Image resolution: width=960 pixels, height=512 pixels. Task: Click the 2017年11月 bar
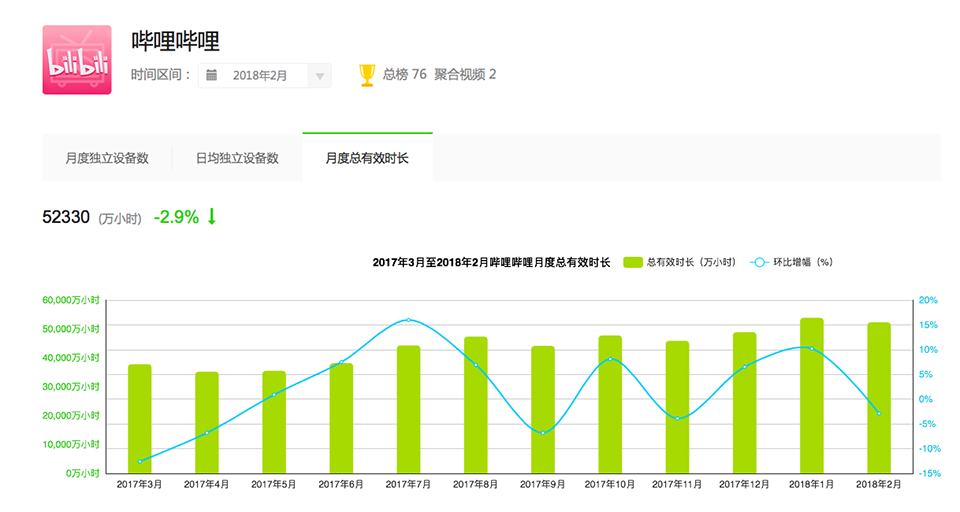click(678, 407)
